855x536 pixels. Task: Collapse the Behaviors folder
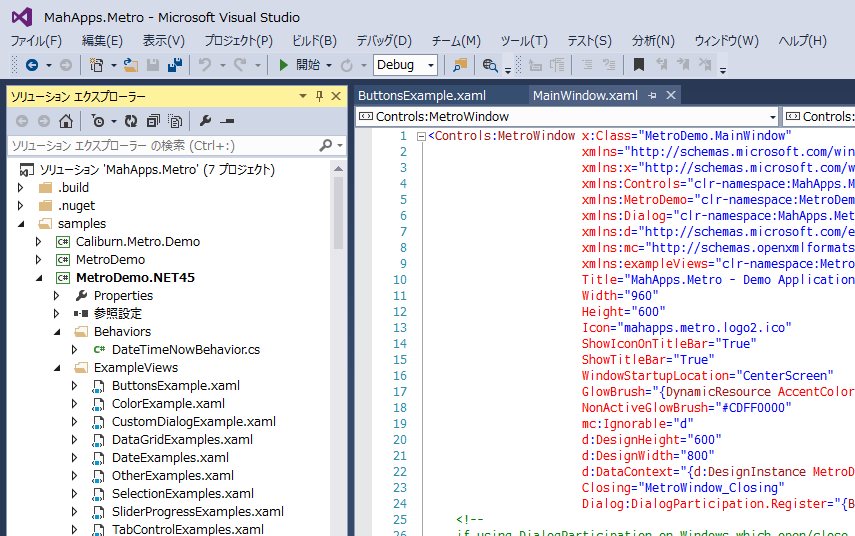pos(57,332)
